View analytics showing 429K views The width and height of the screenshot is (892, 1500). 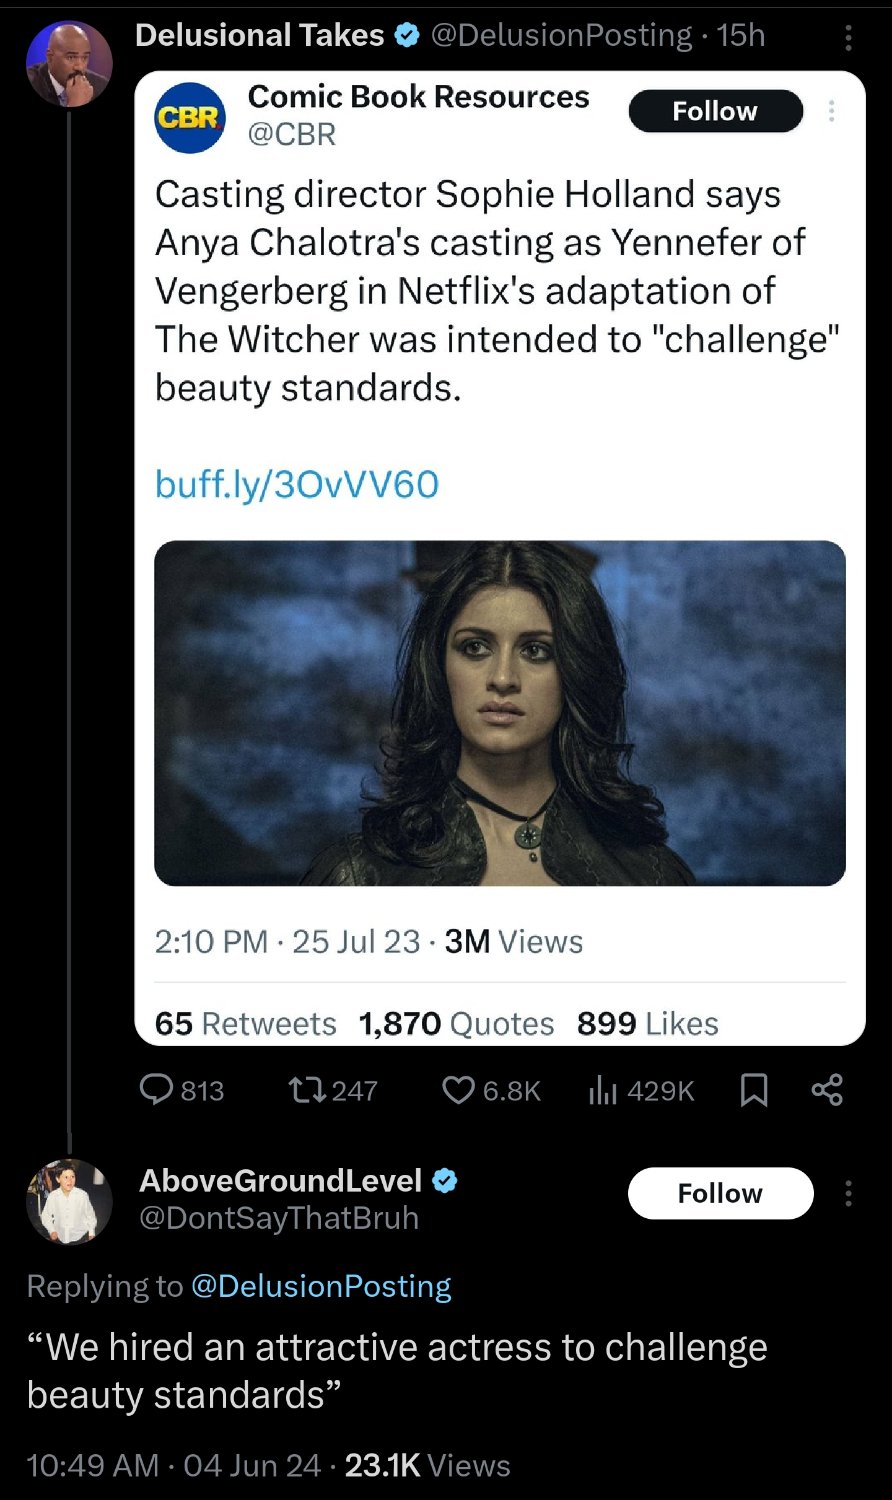tap(603, 1090)
